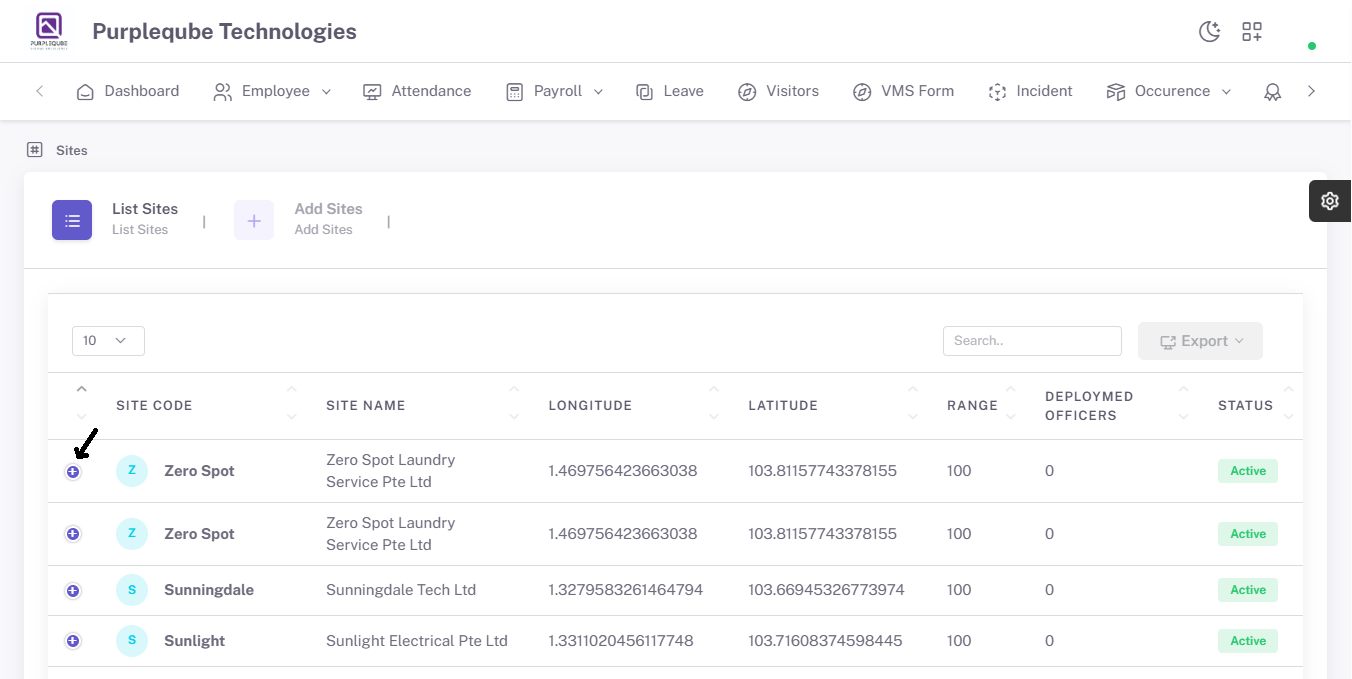Click Sunlight site code text

click(x=194, y=641)
